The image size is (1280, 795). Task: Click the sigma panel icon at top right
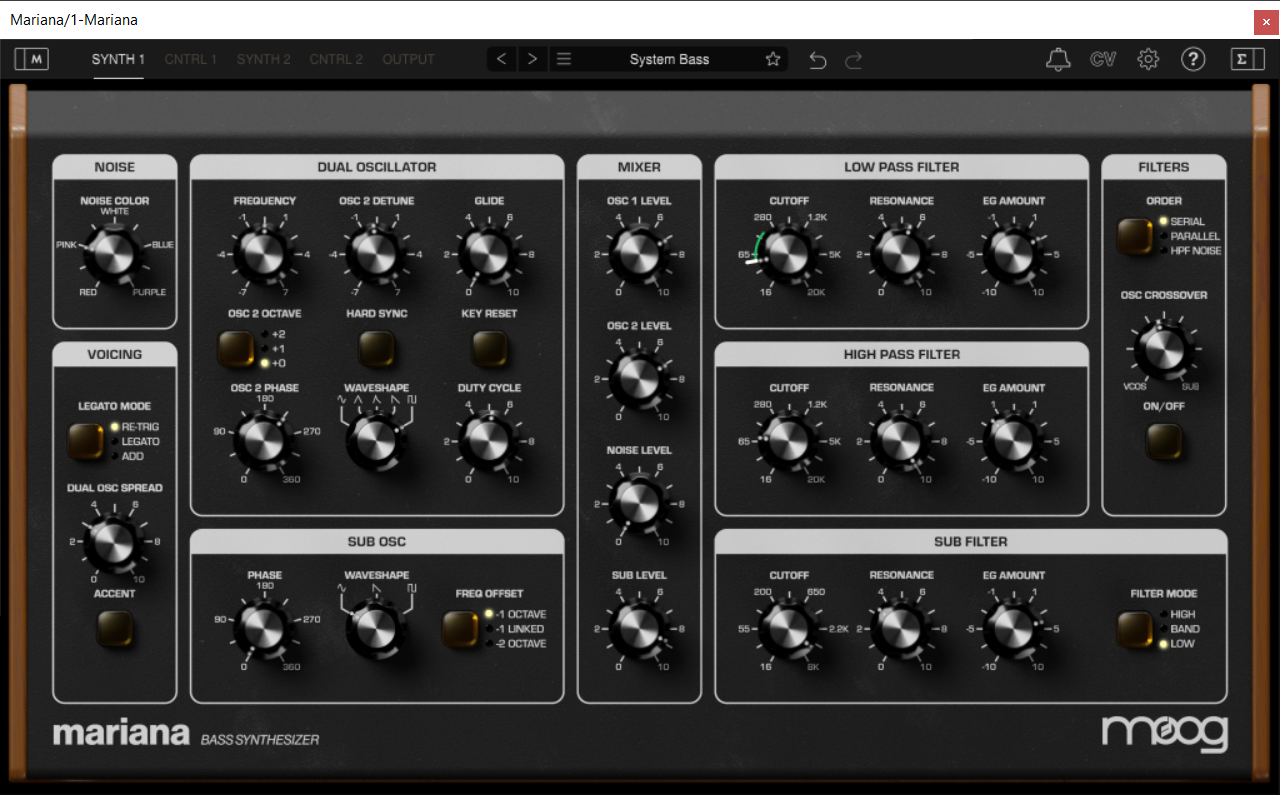tap(1247, 59)
